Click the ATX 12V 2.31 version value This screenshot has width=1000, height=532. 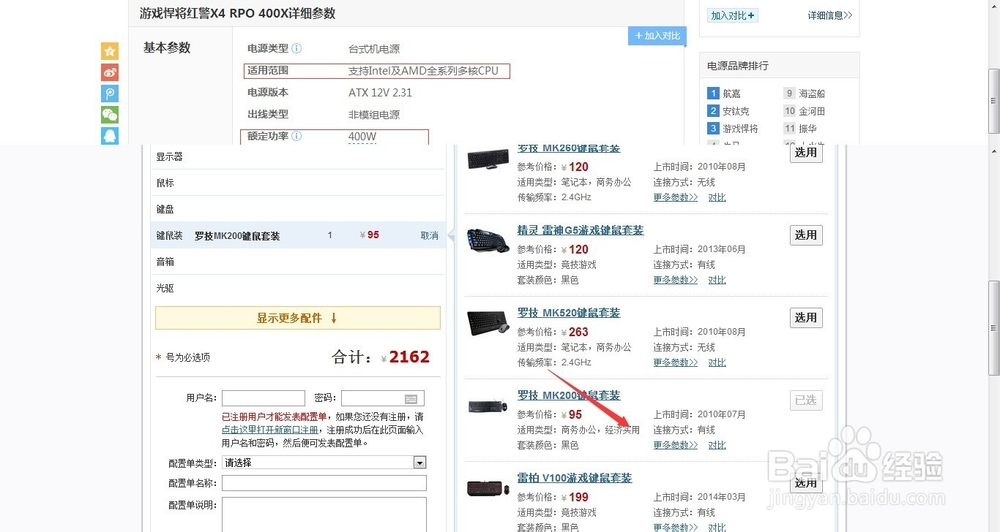pyautogui.click(x=380, y=92)
